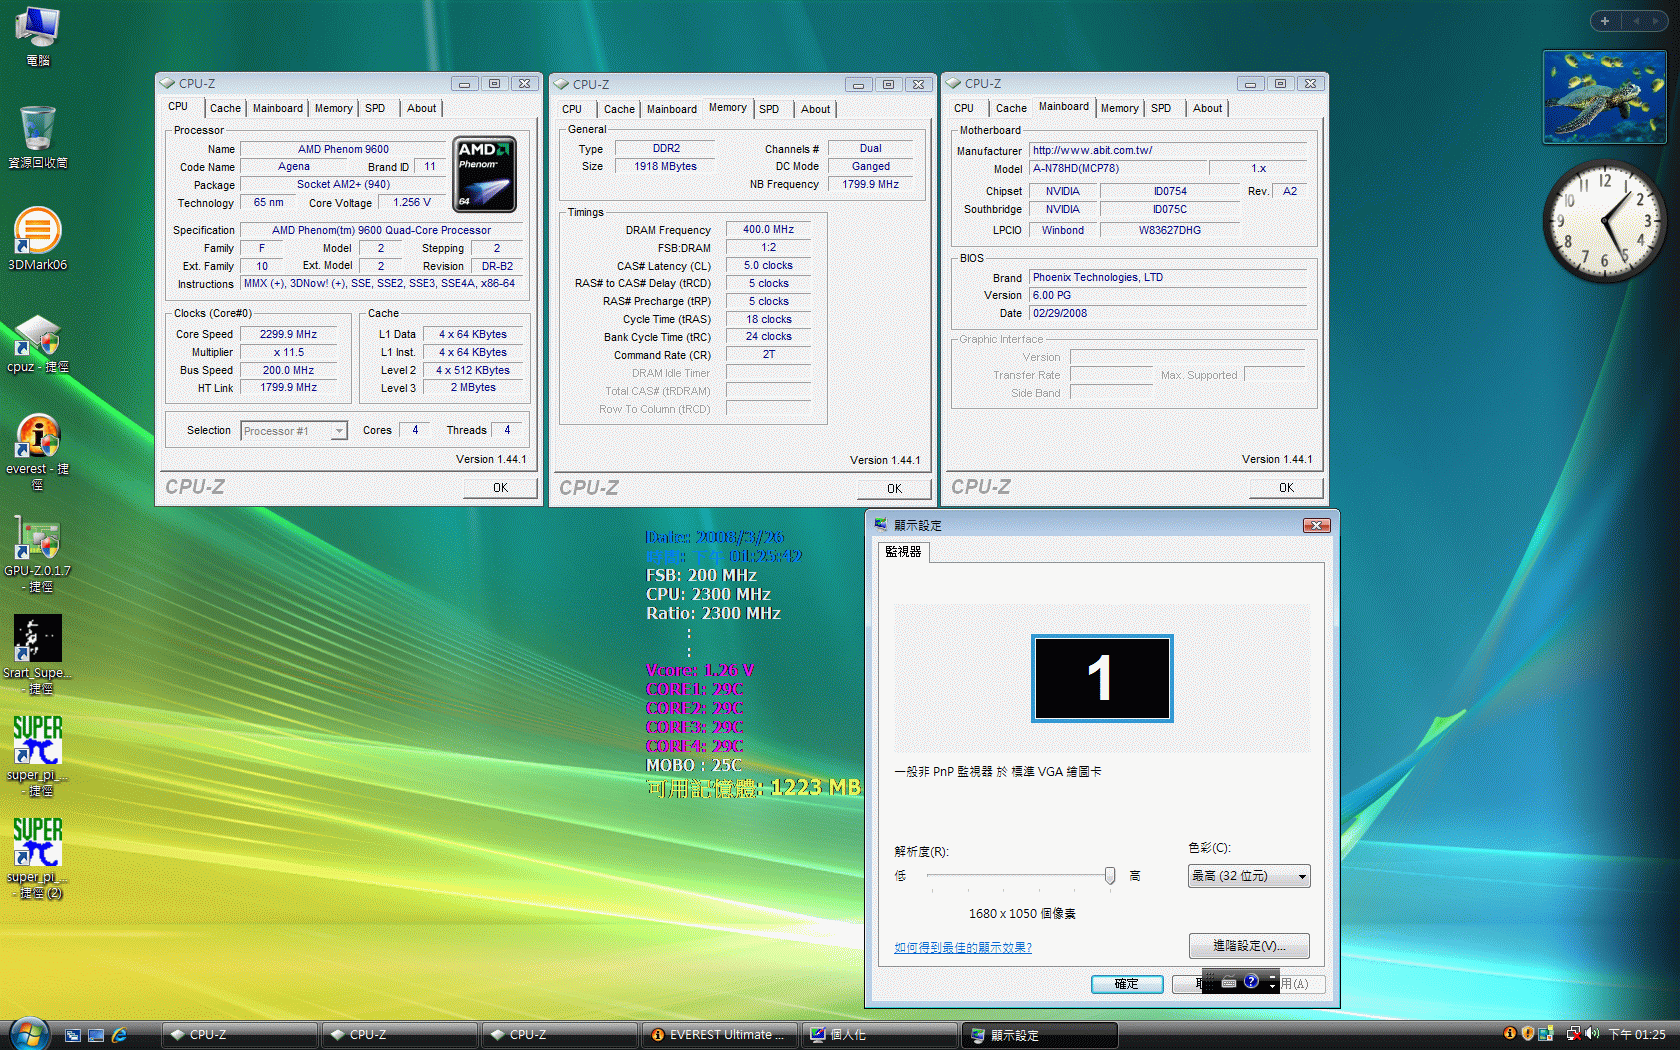1680x1050 pixels.
Task: Click monitor 1 display thumbnail
Action: click(1102, 678)
